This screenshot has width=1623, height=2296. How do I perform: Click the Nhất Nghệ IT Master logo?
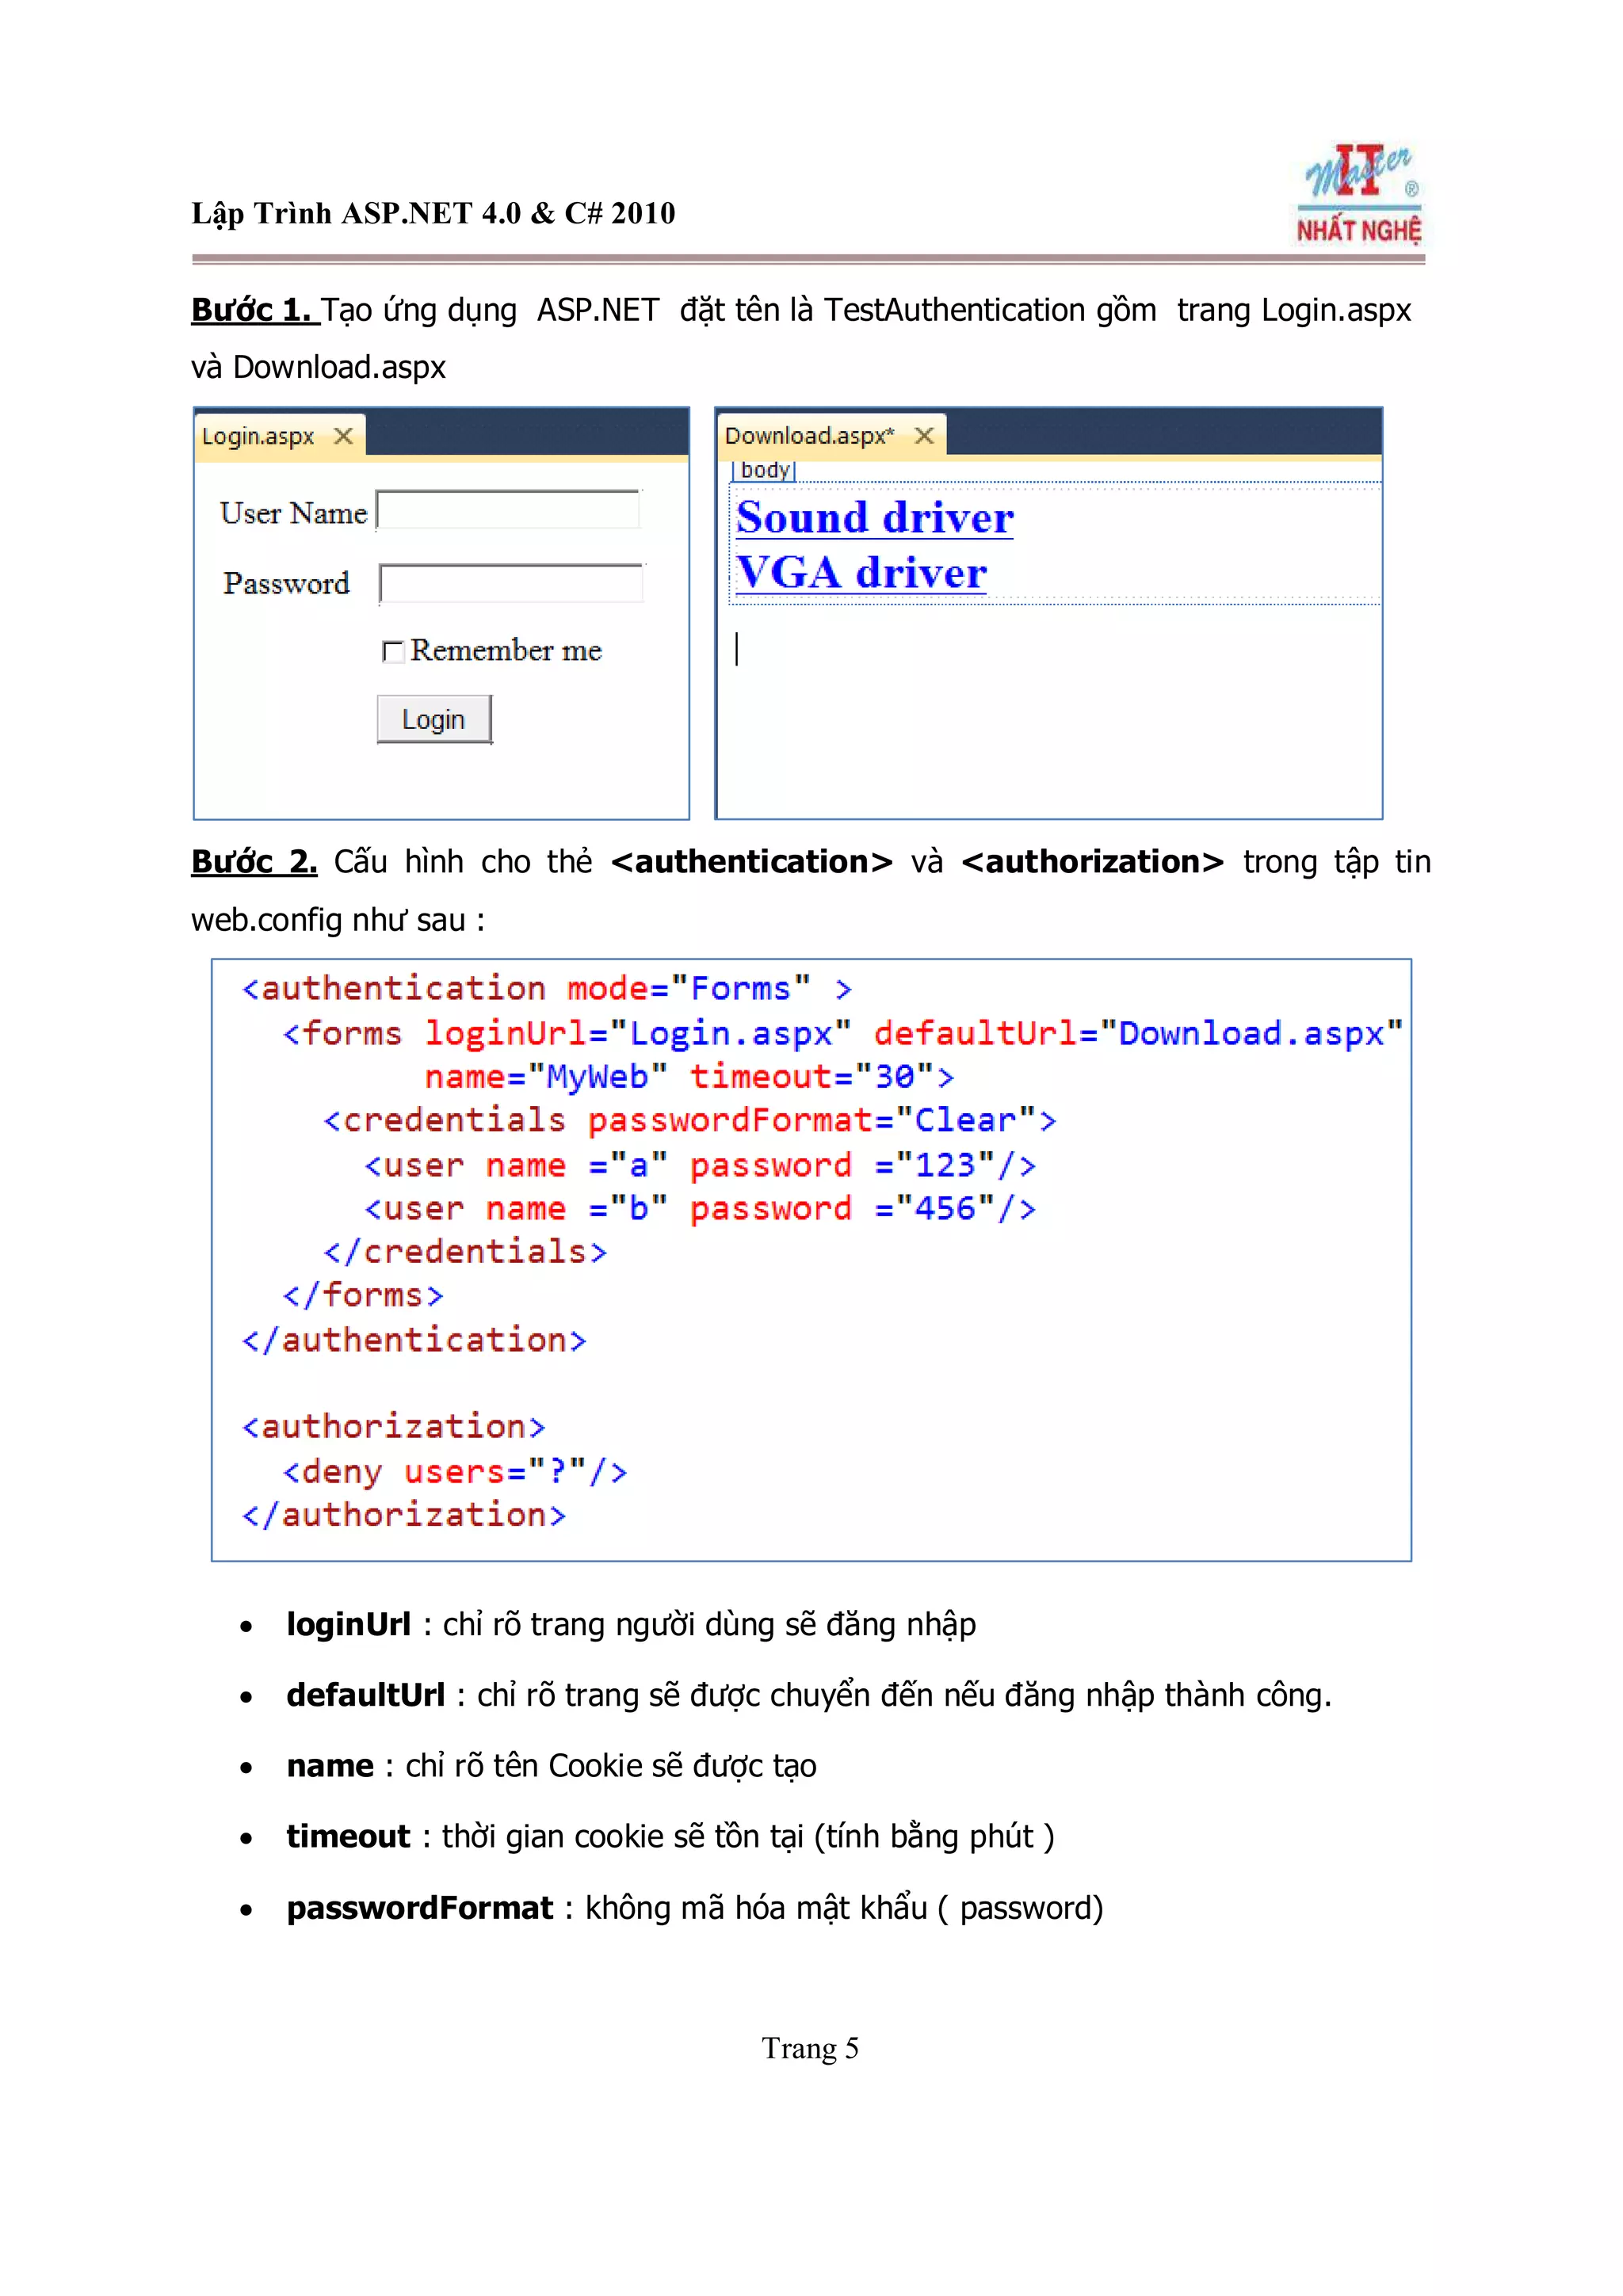(x=1358, y=196)
